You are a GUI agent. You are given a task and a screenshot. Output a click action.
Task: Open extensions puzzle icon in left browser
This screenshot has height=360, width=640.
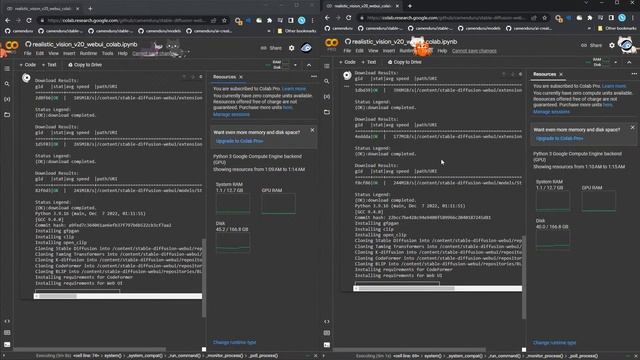[269, 20]
